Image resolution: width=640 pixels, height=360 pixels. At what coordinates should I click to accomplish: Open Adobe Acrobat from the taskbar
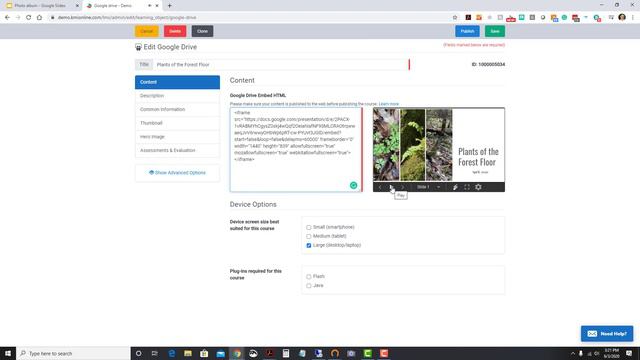pyautogui.click(x=269, y=353)
